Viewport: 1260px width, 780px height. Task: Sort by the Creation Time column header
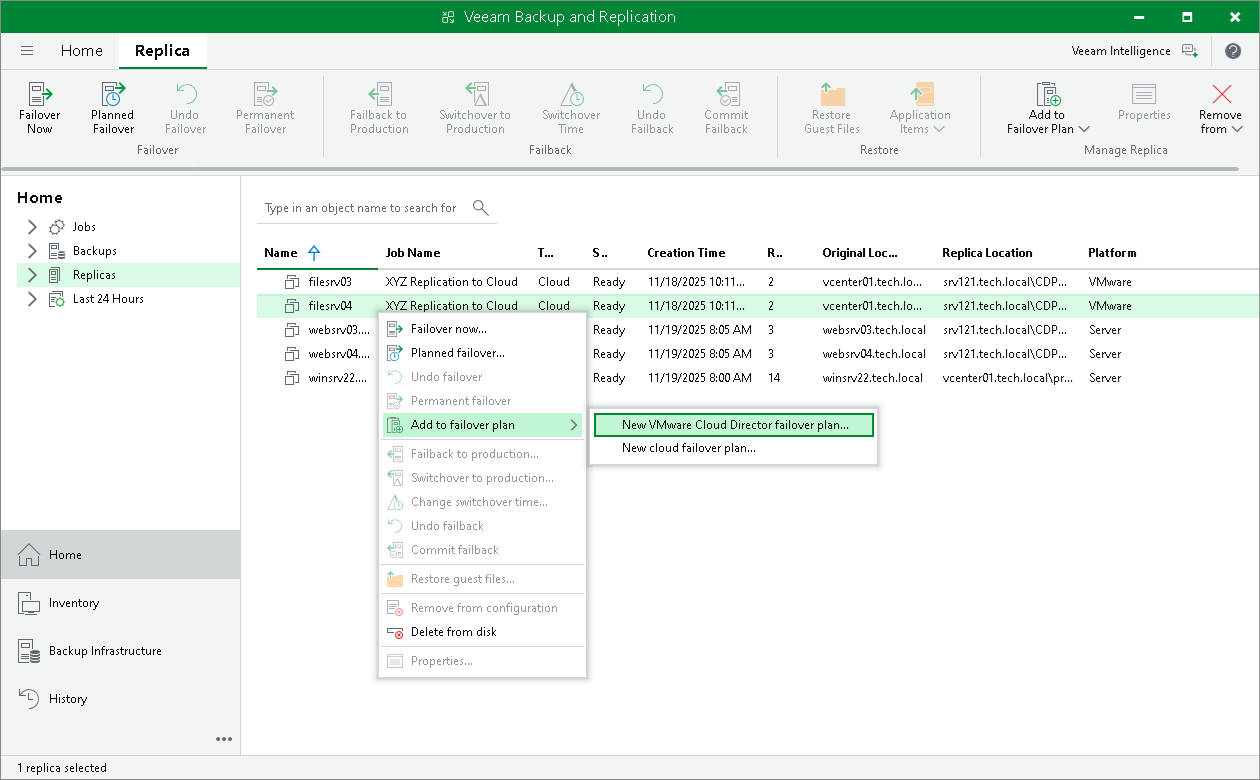pyautogui.click(x=686, y=253)
